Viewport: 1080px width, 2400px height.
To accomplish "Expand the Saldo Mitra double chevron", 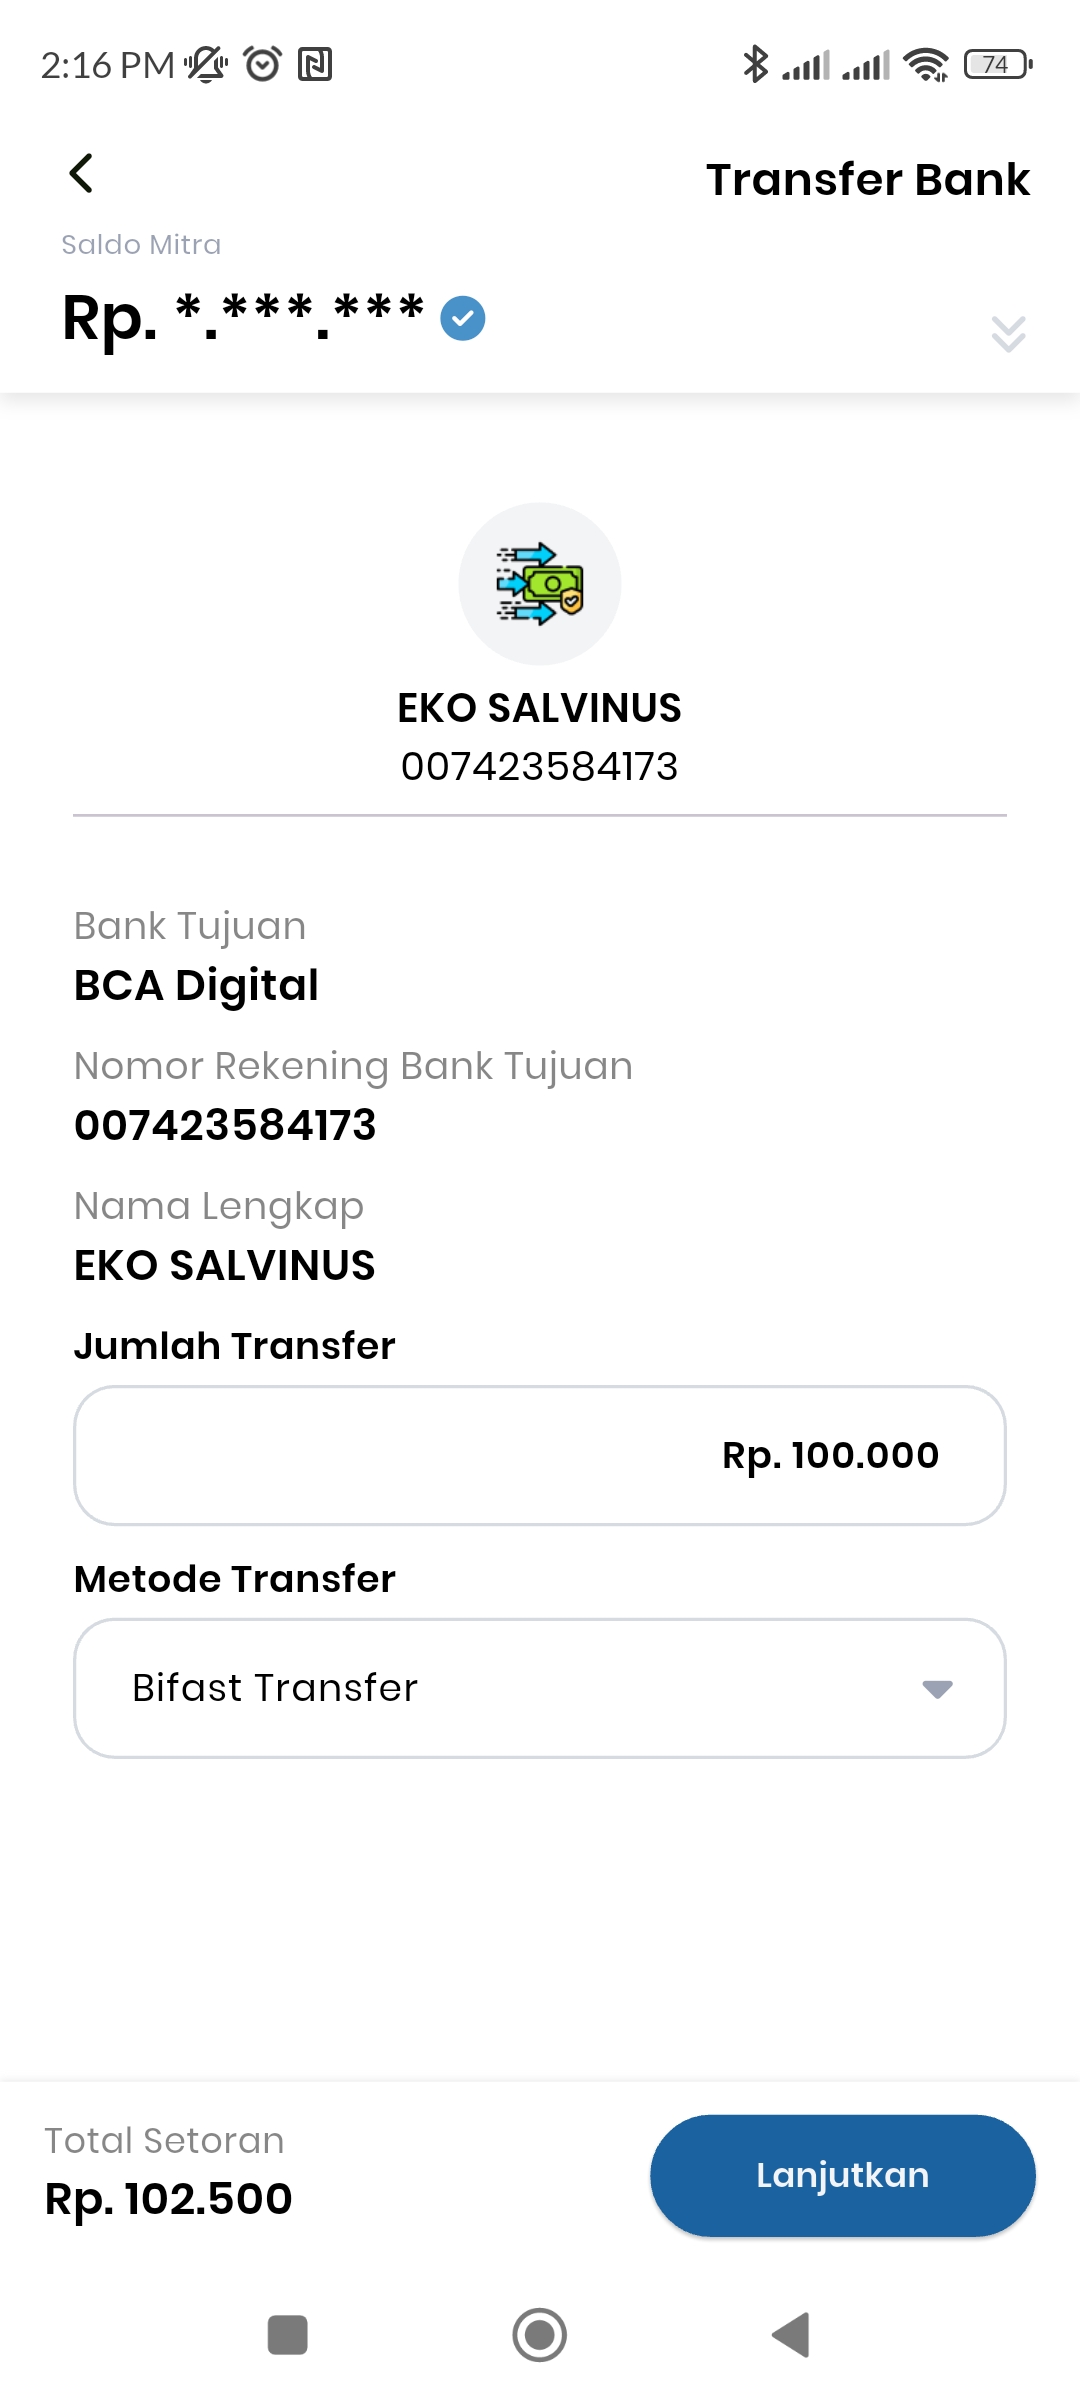I will pos(1008,334).
